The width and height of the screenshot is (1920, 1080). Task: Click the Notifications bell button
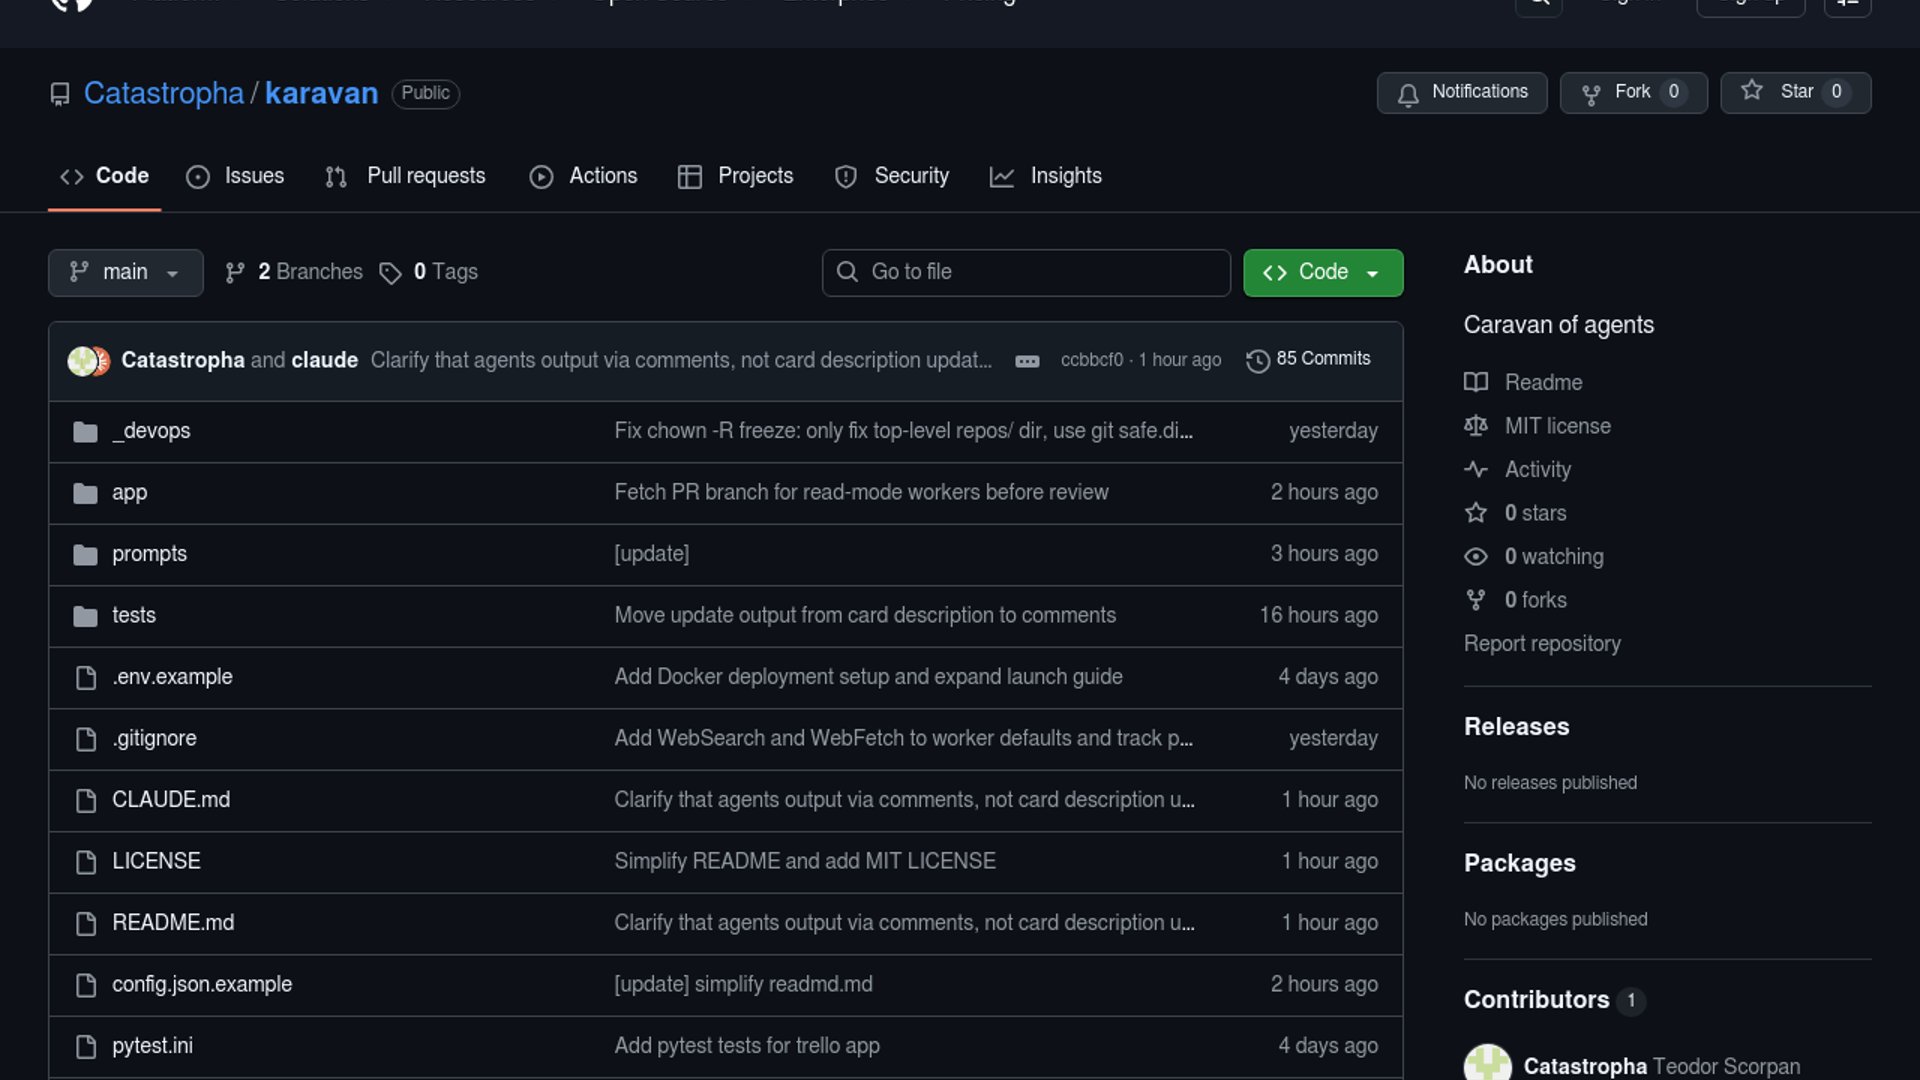(x=1461, y=93)
